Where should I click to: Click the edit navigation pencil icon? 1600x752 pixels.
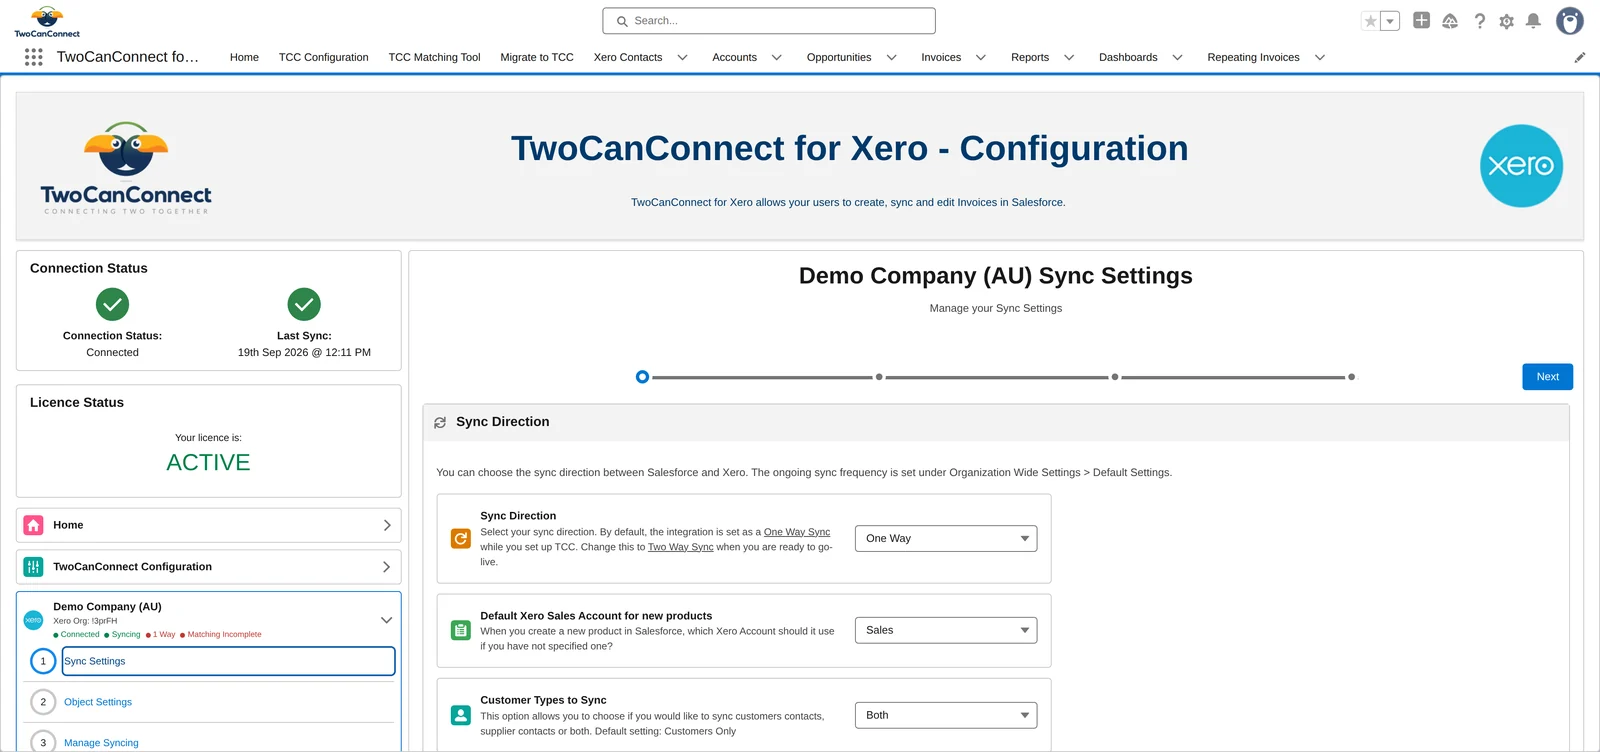[x=1580, y=58]
